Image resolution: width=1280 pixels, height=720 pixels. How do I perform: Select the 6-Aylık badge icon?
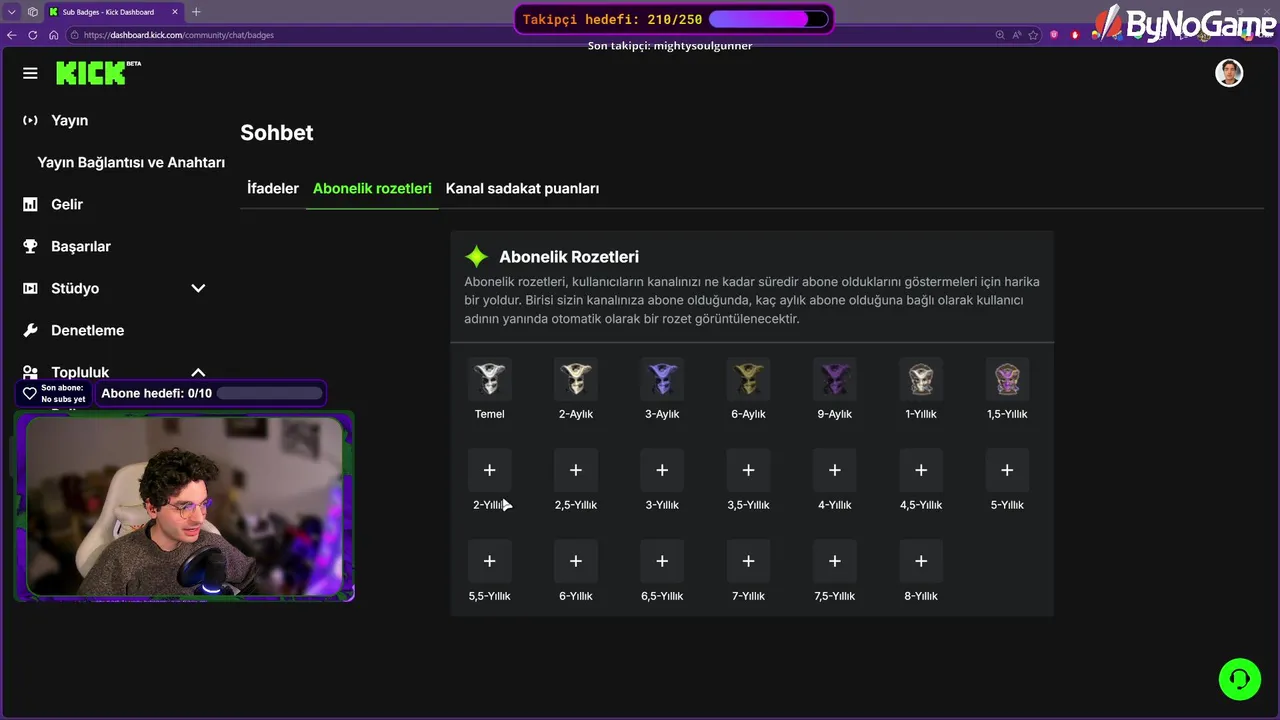[x=748, y=379]
